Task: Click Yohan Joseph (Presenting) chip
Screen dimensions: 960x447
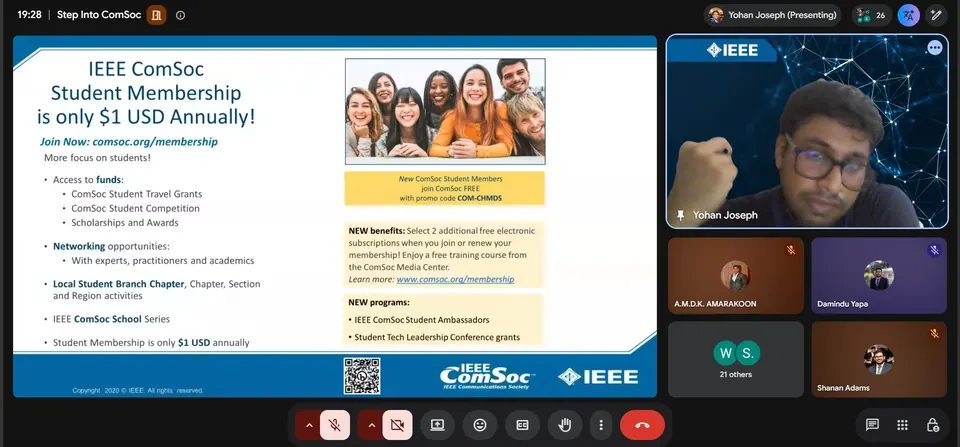Action: point(772,15)
